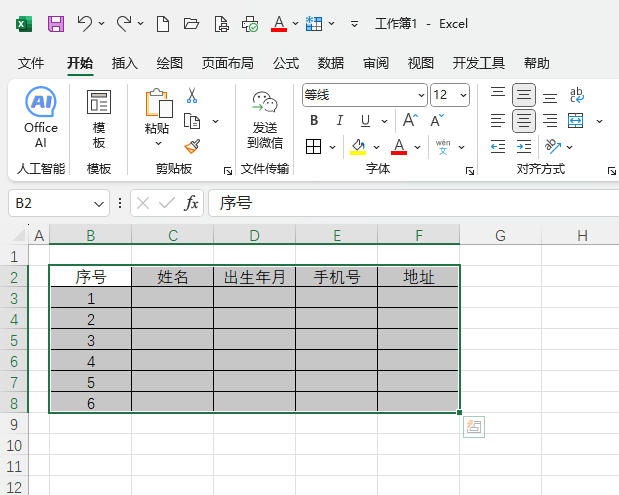619x495 pixels.
Task: Apply red font color from quick toolbar
Action: click(x=279, y=24)
